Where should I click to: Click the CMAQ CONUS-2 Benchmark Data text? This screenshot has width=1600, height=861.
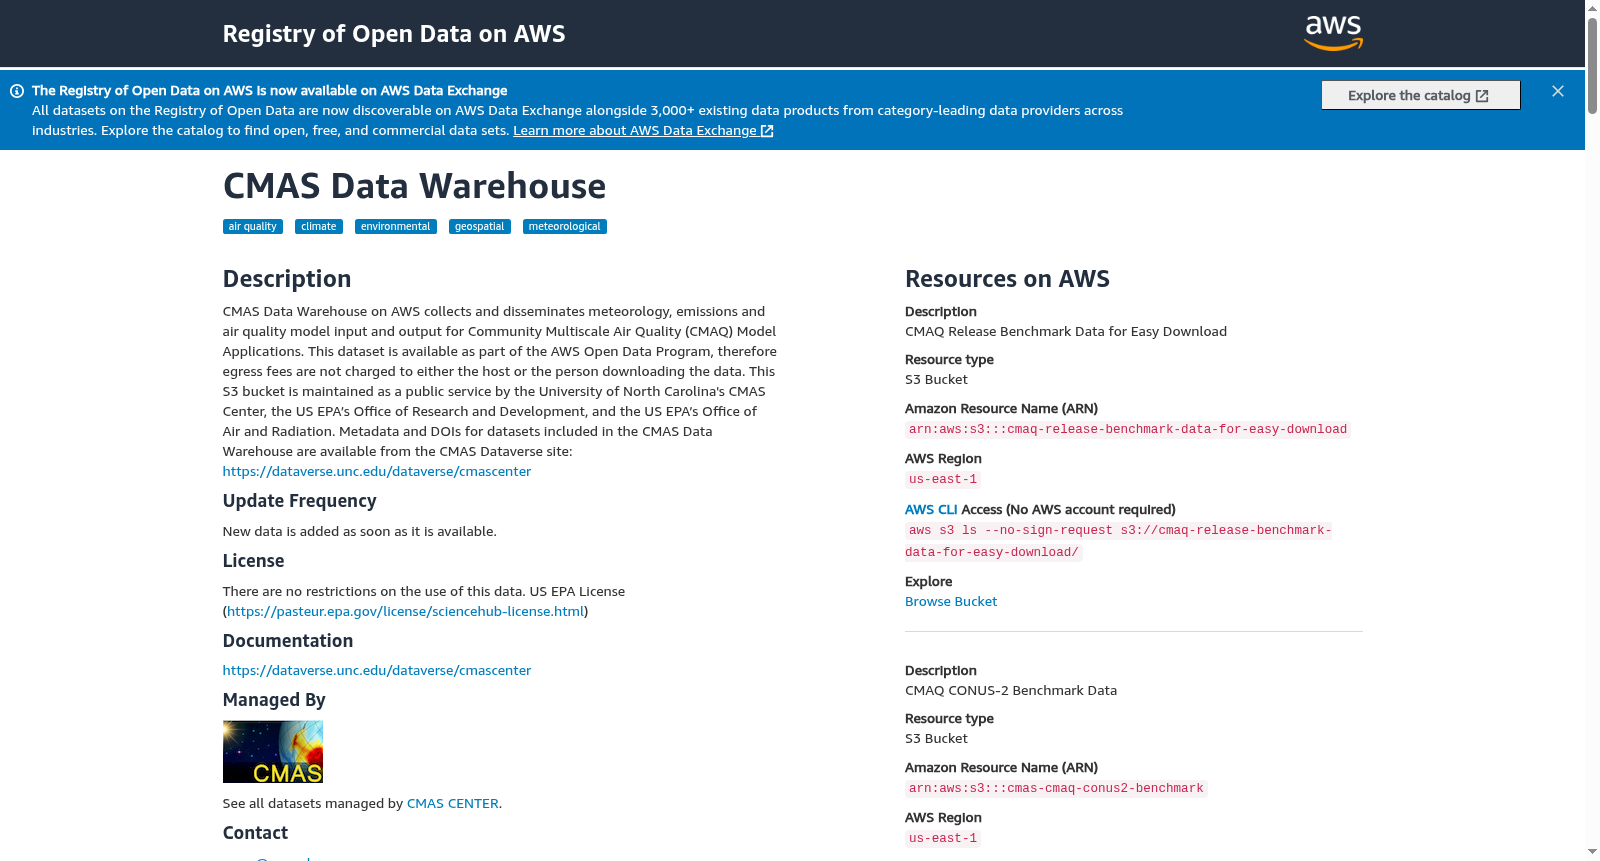tap(1011, 691)
